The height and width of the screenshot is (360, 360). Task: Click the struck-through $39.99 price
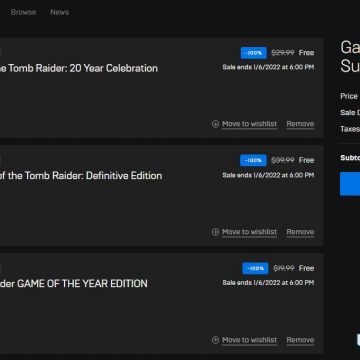pyautogui.click(x=283, y=160)
